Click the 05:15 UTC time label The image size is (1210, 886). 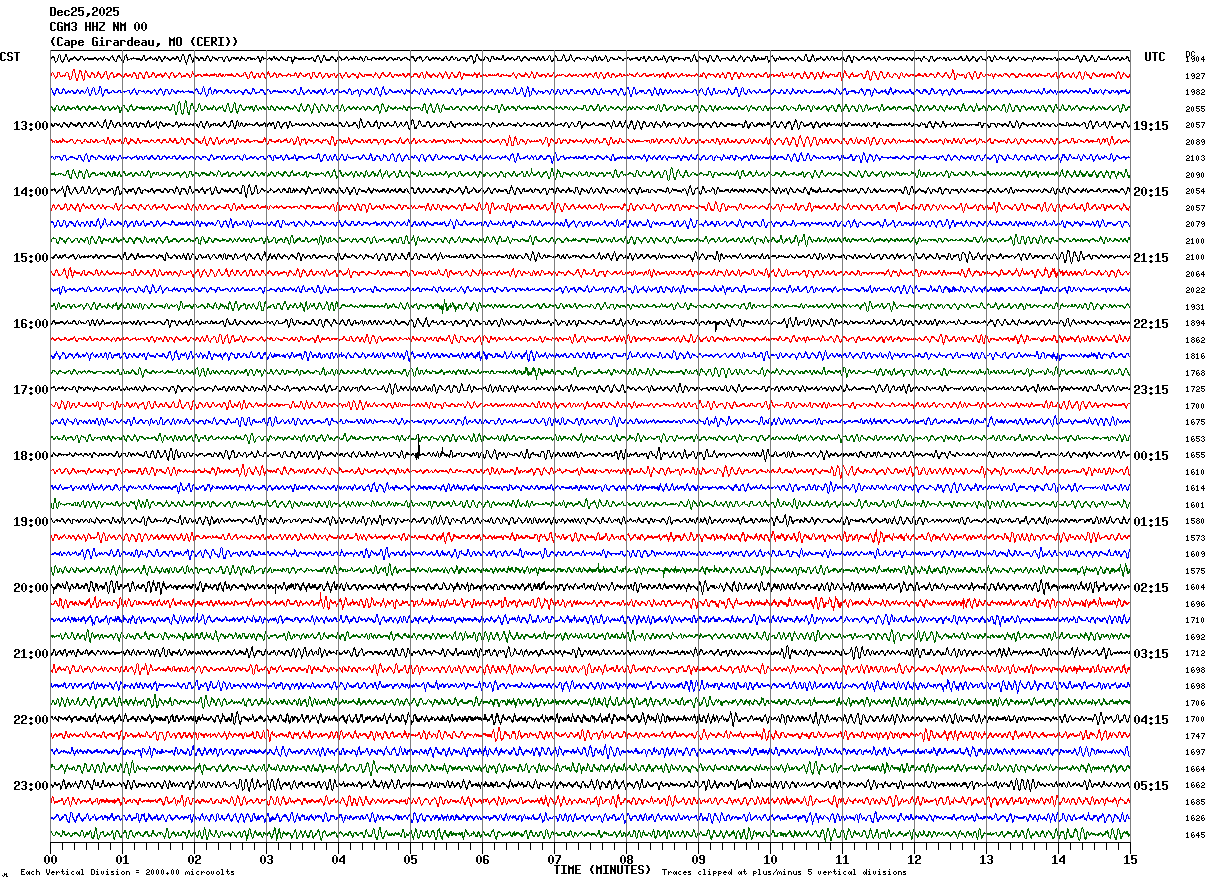point(1150,786)
